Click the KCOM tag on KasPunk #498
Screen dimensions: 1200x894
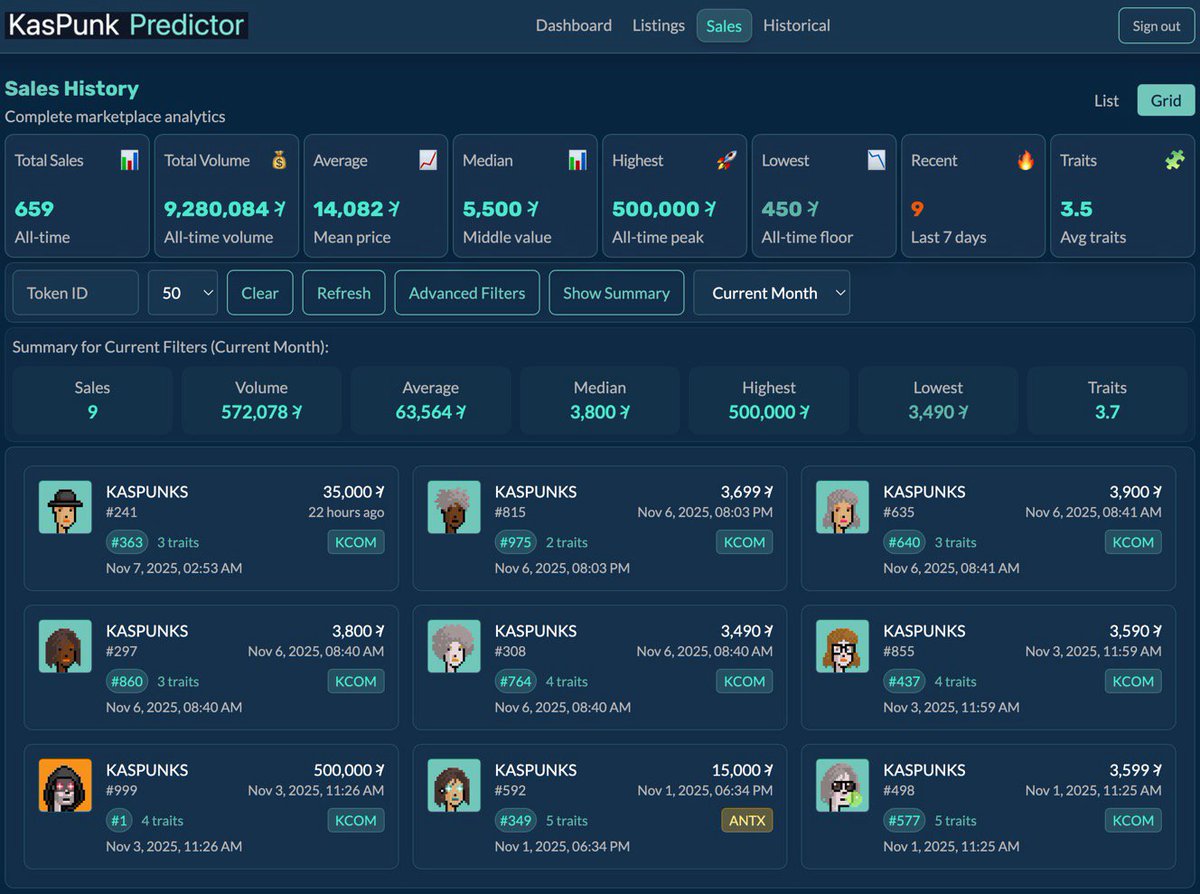(1133, 820)
